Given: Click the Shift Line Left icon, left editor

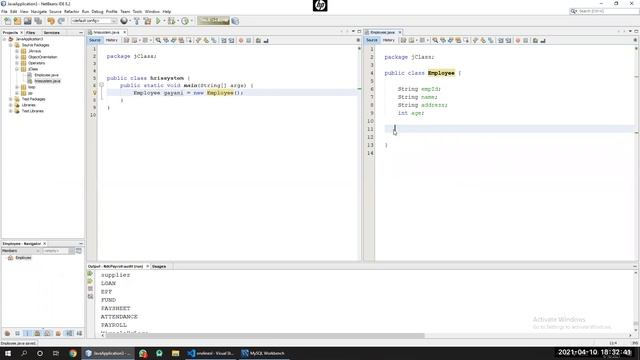Looking at the screenshot, I should pyautogui.click(x=224, y=40).
